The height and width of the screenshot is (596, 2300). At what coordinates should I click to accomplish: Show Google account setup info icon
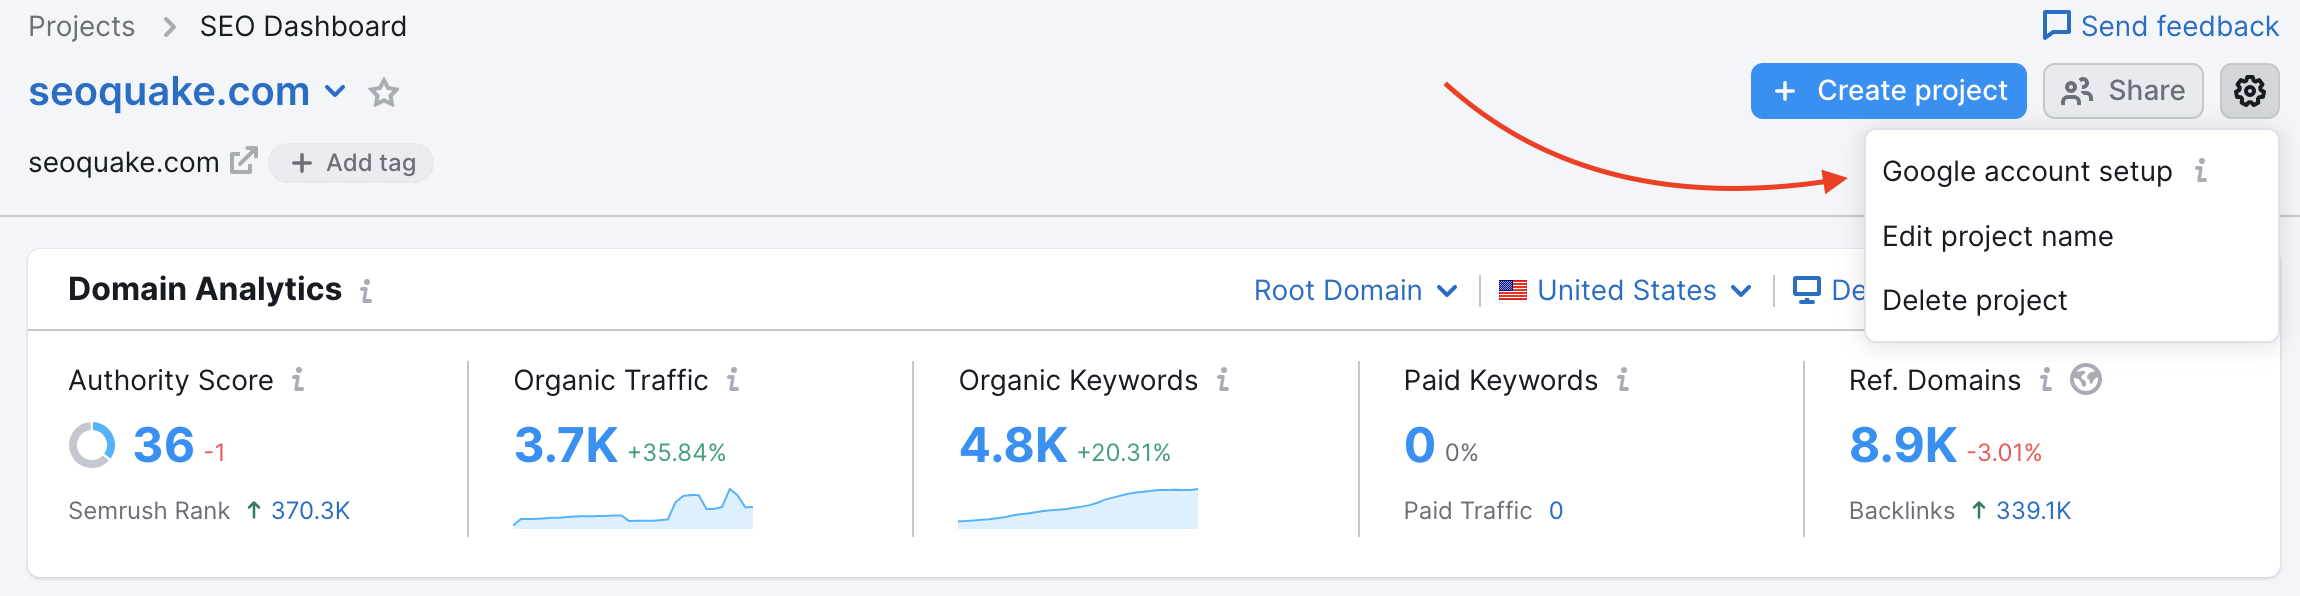[x=2201, y=171]
